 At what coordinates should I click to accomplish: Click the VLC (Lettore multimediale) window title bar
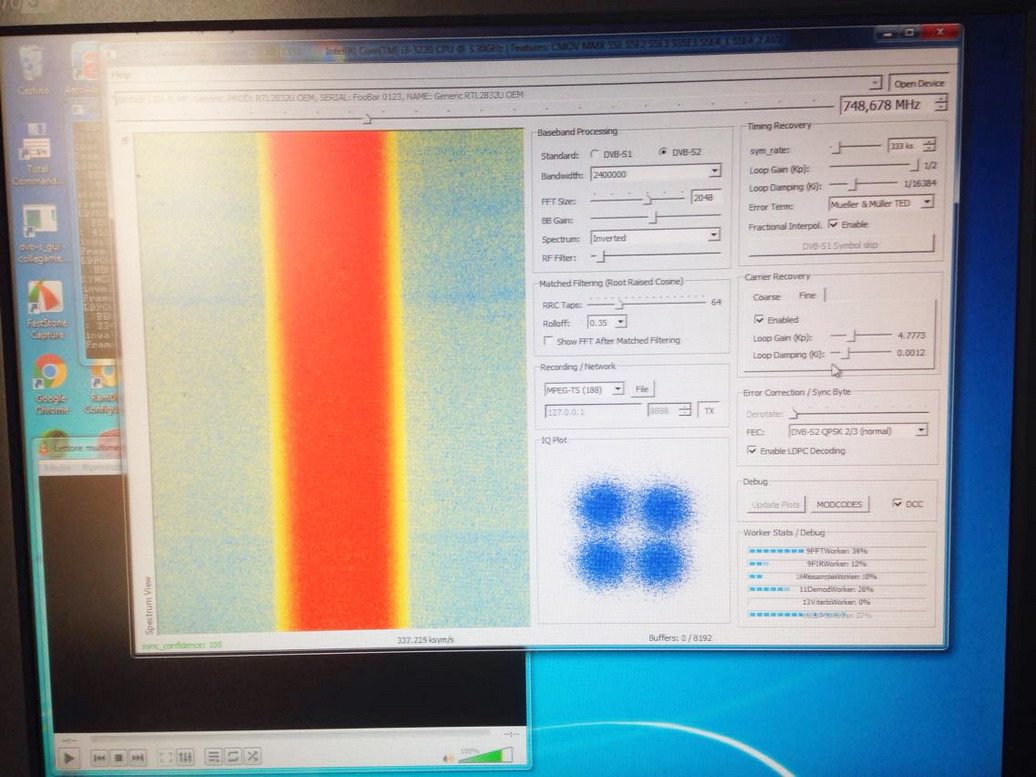78,447
